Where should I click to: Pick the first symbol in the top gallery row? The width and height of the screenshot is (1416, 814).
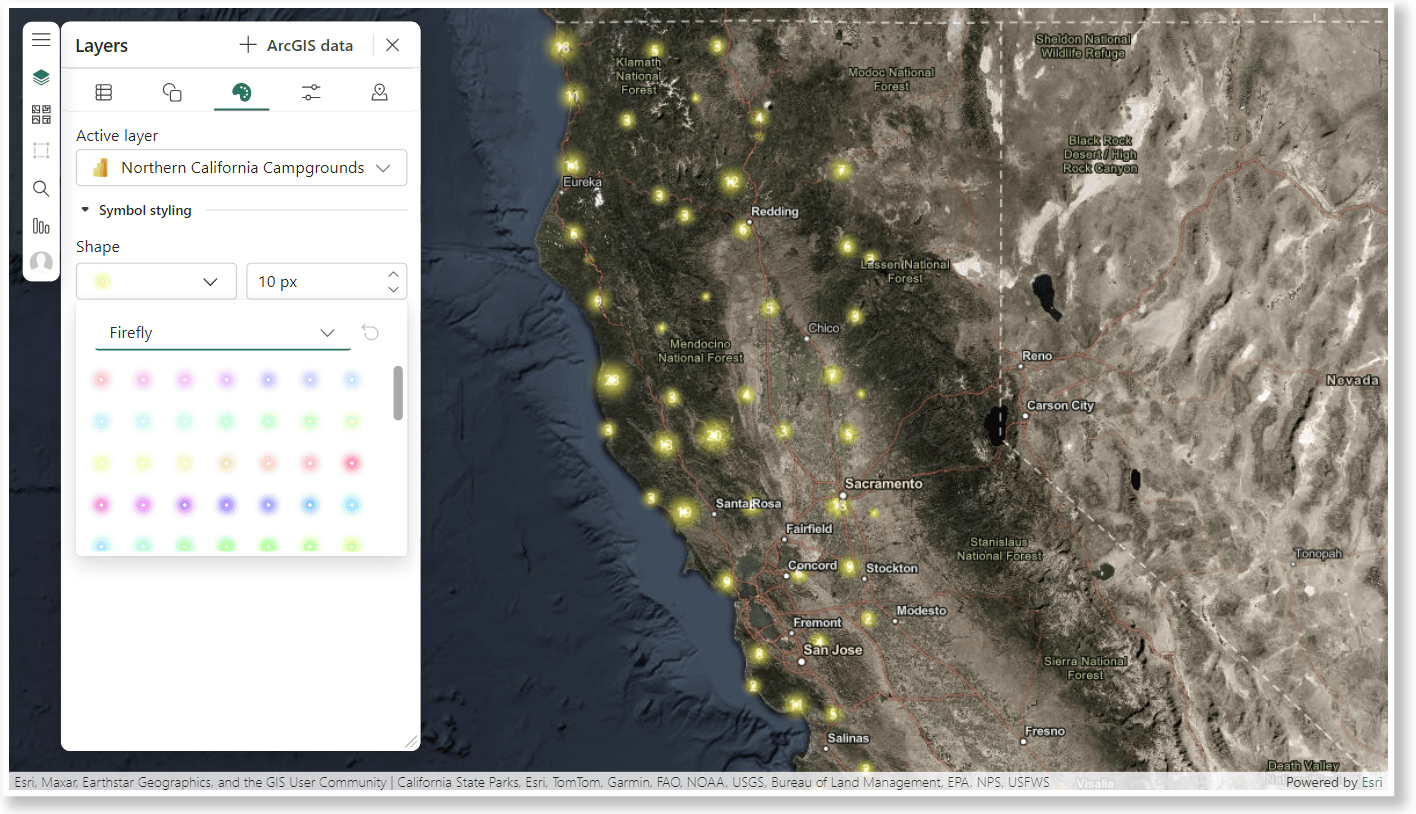click(101, 380)
